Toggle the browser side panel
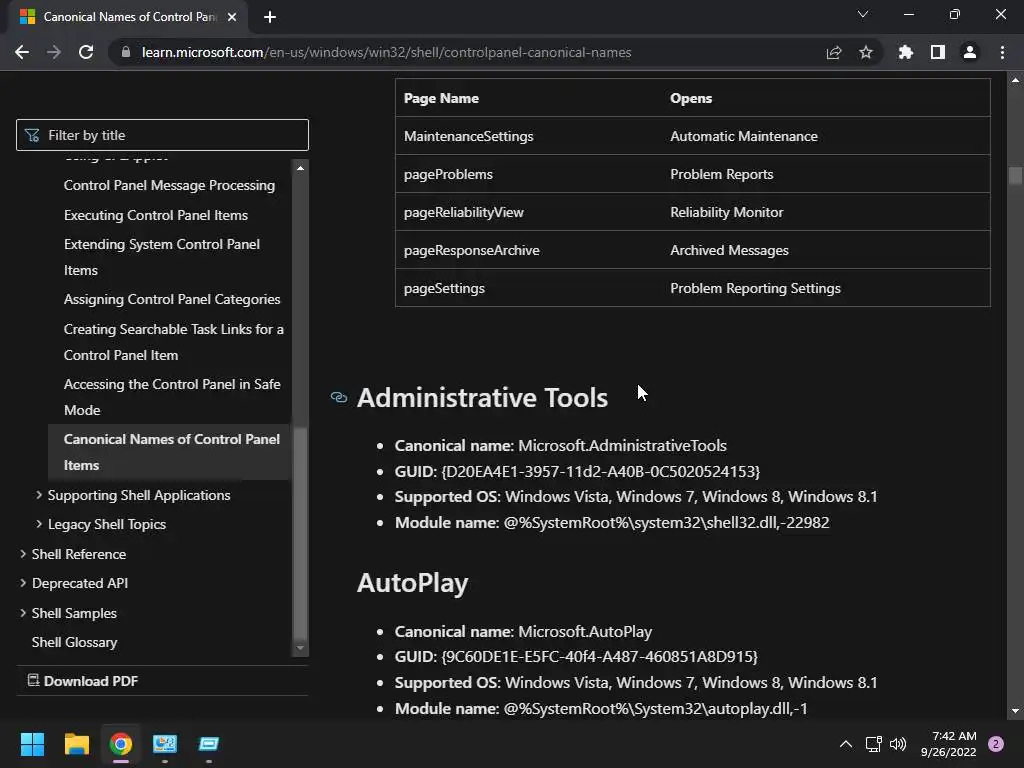This screenshot has height=768, width=1024. (x=938, y=52)
